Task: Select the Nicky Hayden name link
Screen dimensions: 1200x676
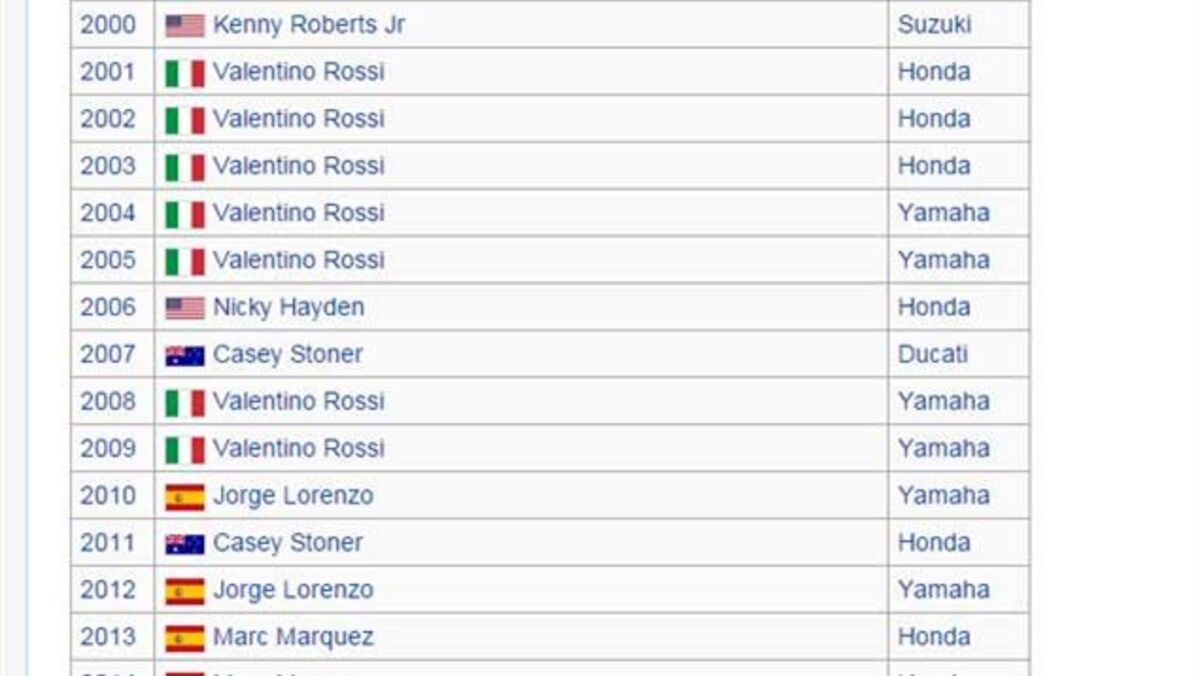Action: click(288, 307)
